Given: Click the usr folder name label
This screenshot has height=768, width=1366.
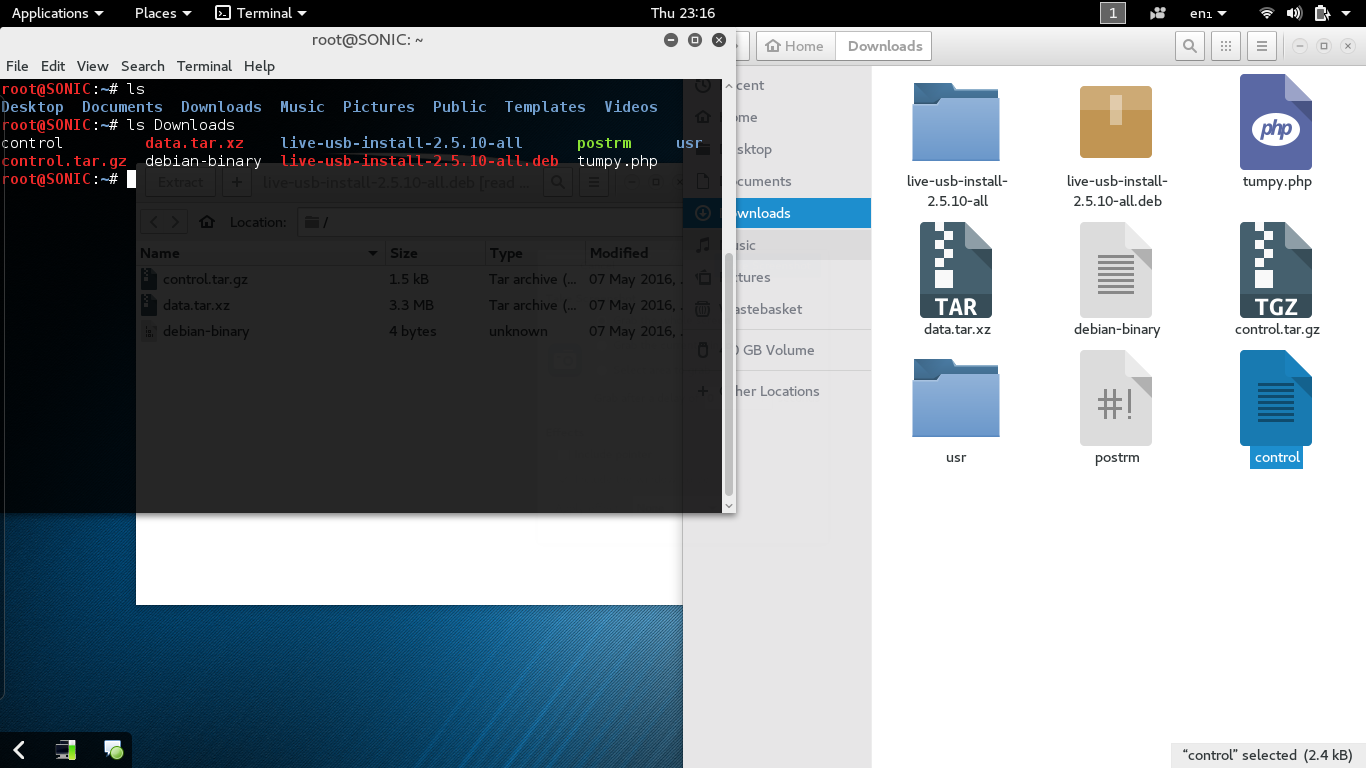Looking at the screenshot, I should pos(956,457).
